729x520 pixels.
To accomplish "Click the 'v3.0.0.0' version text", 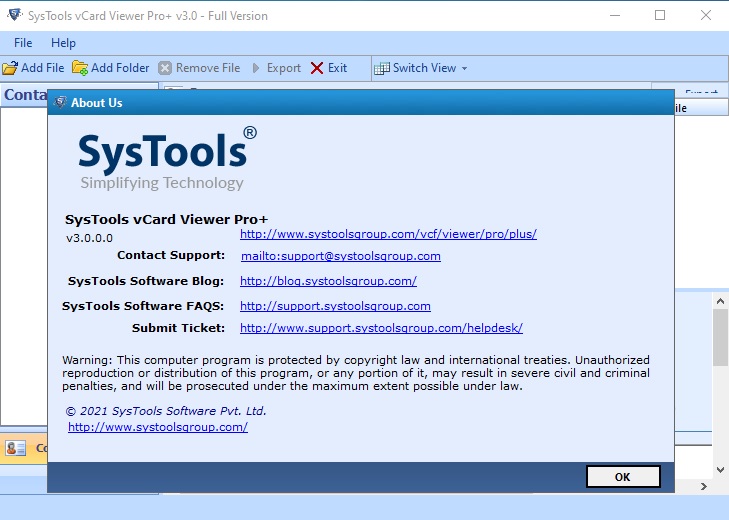I will coord(89,238).
